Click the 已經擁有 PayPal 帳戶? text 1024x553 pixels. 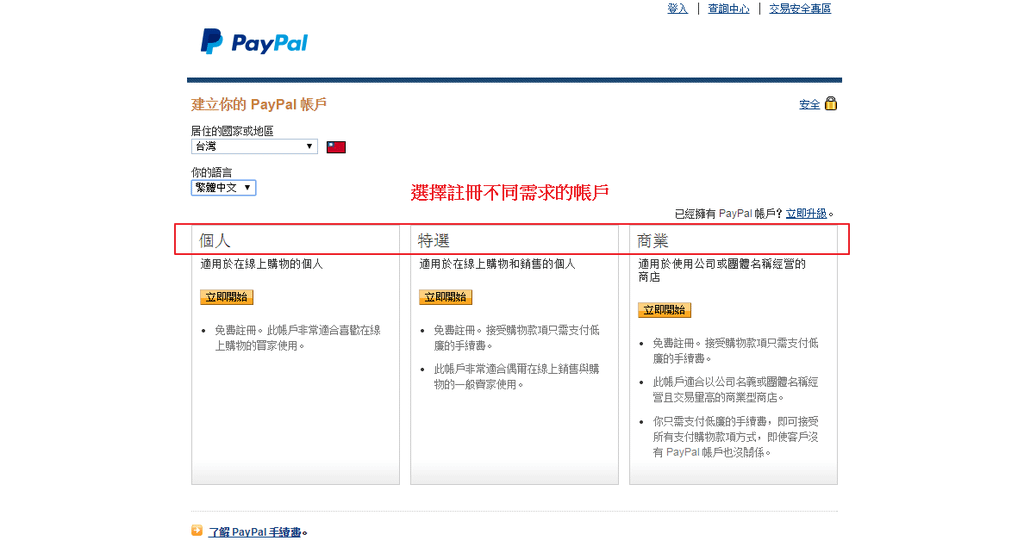coord(728,213)
